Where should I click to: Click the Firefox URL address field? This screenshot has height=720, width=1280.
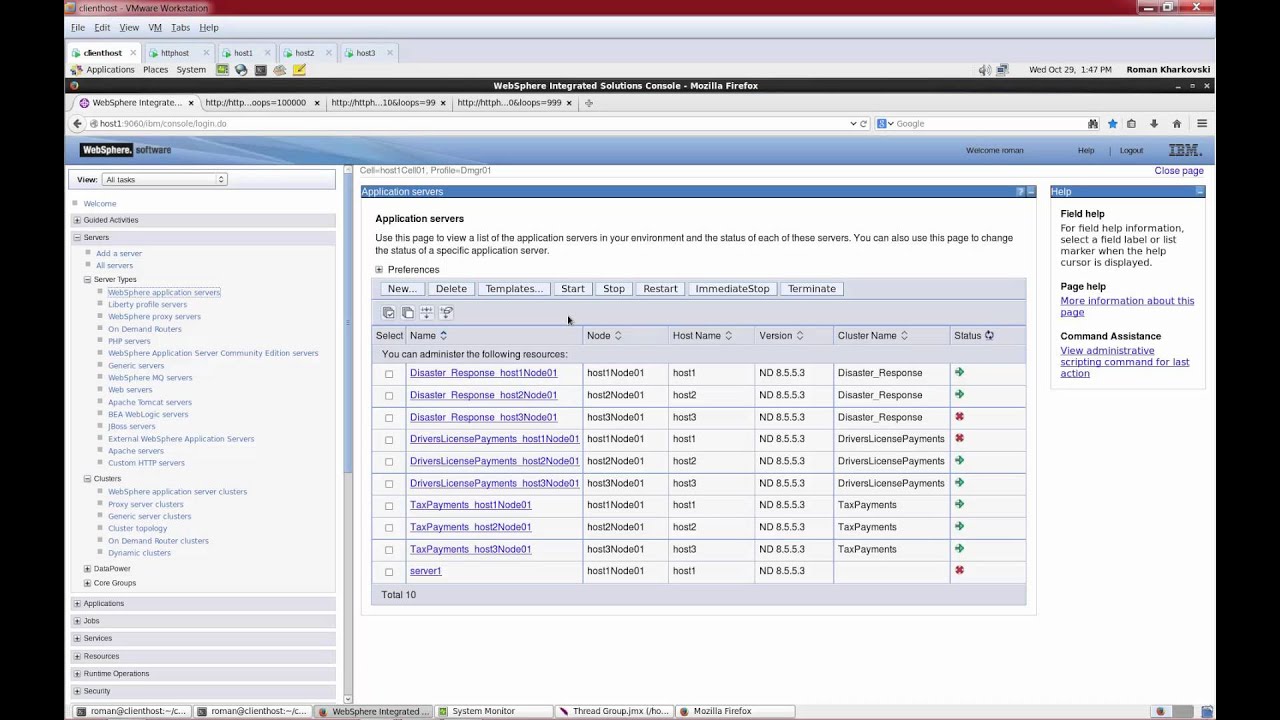(x=470, y=124)
